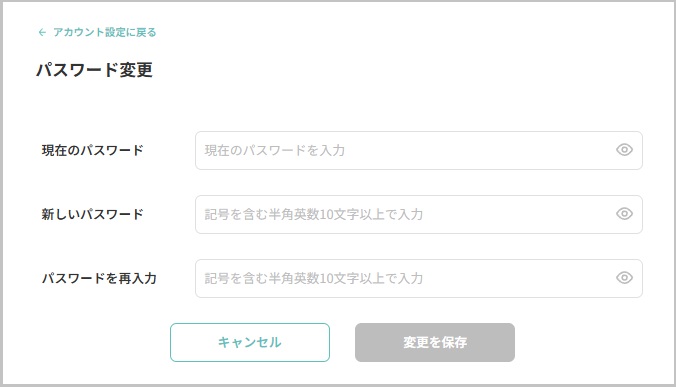
Task: Open the アカウント設定に戻る link
Action: 104,32
